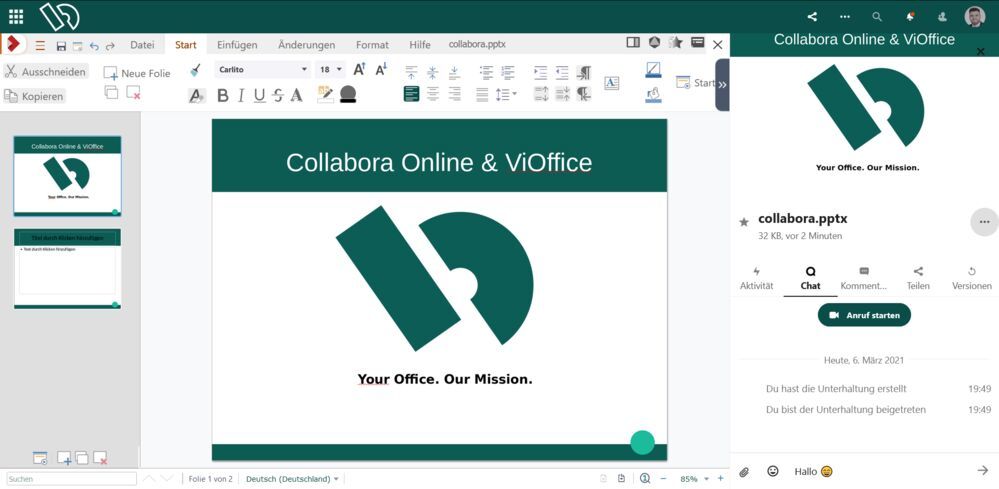Toggle bold text formatting

[x=223, y=95]
